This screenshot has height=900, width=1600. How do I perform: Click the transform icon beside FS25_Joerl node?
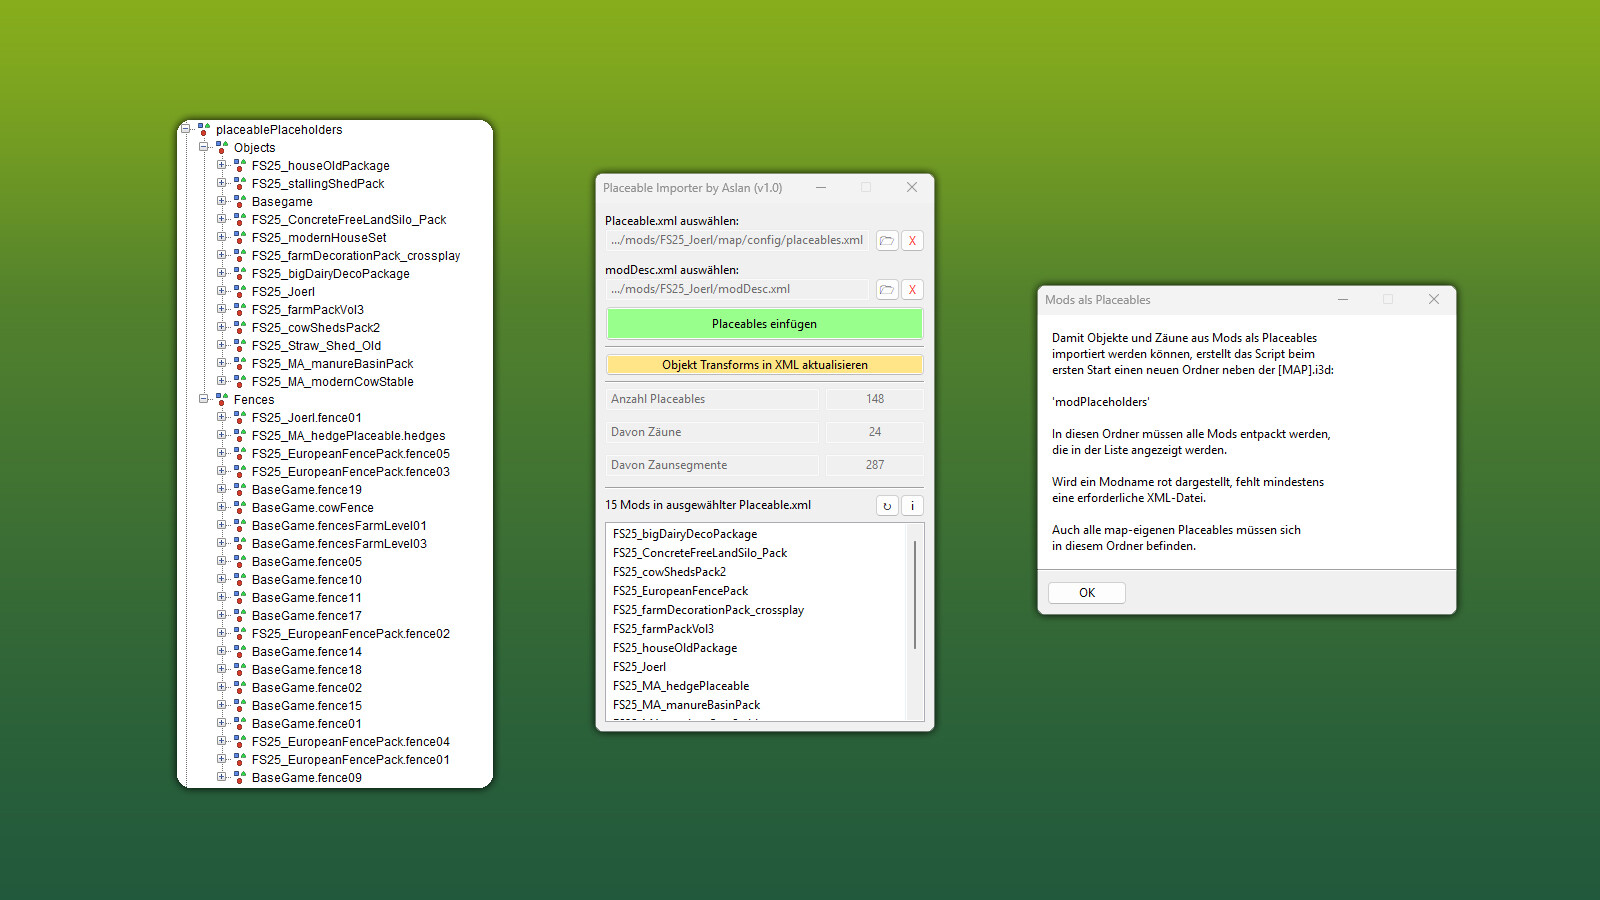coord(239,291)
